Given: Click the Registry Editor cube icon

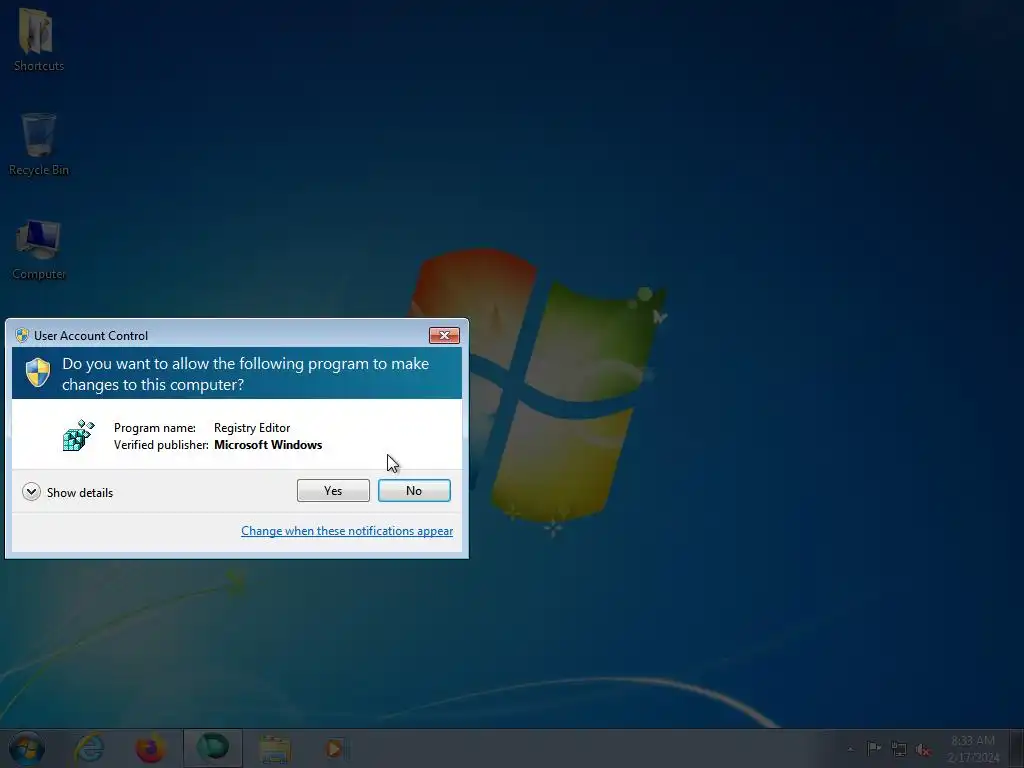Looking at the screenshot, I should click(x=79, y=436).
